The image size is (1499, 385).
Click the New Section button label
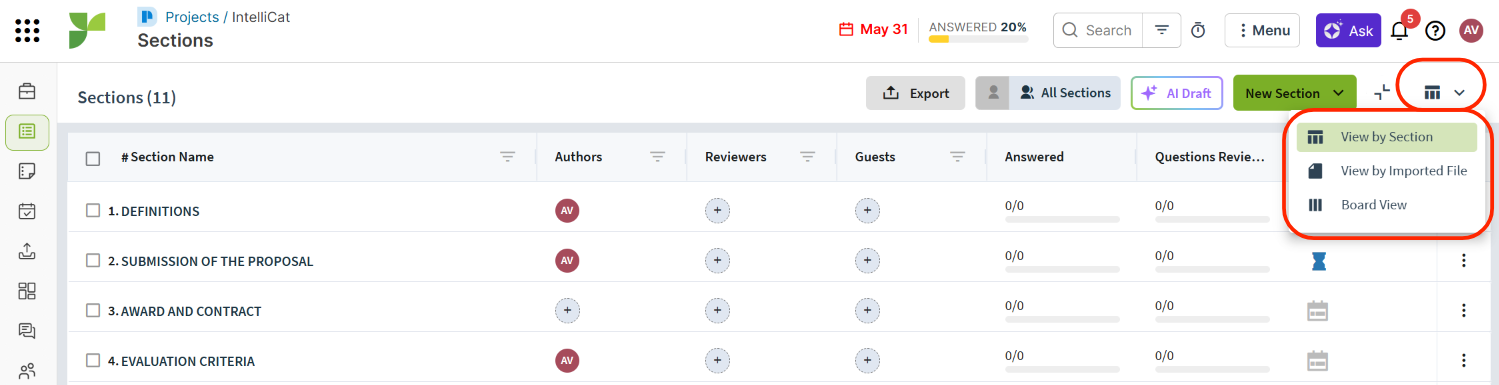[1282, 93]
